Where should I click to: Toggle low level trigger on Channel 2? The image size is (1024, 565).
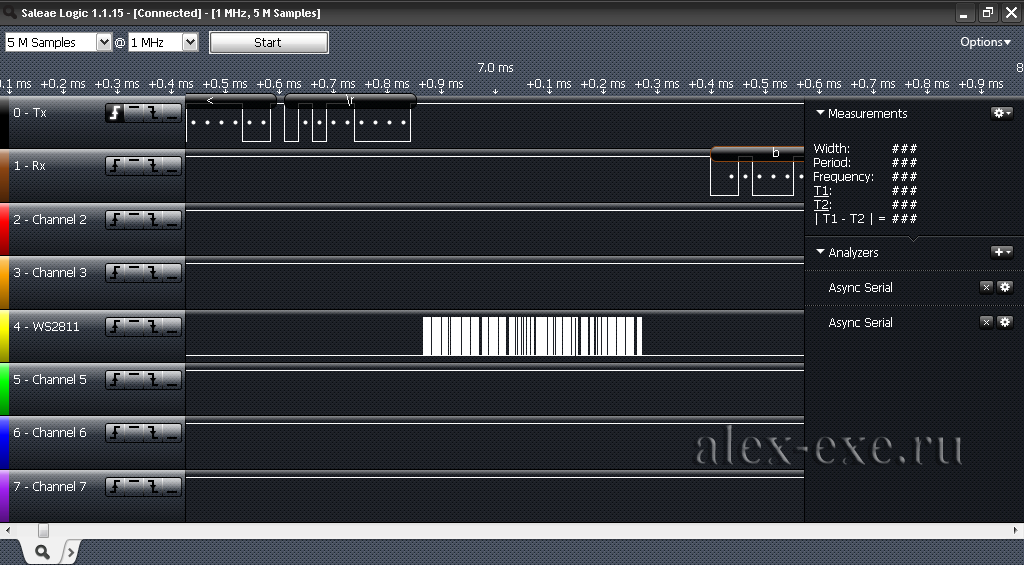[x=172, y=220]
